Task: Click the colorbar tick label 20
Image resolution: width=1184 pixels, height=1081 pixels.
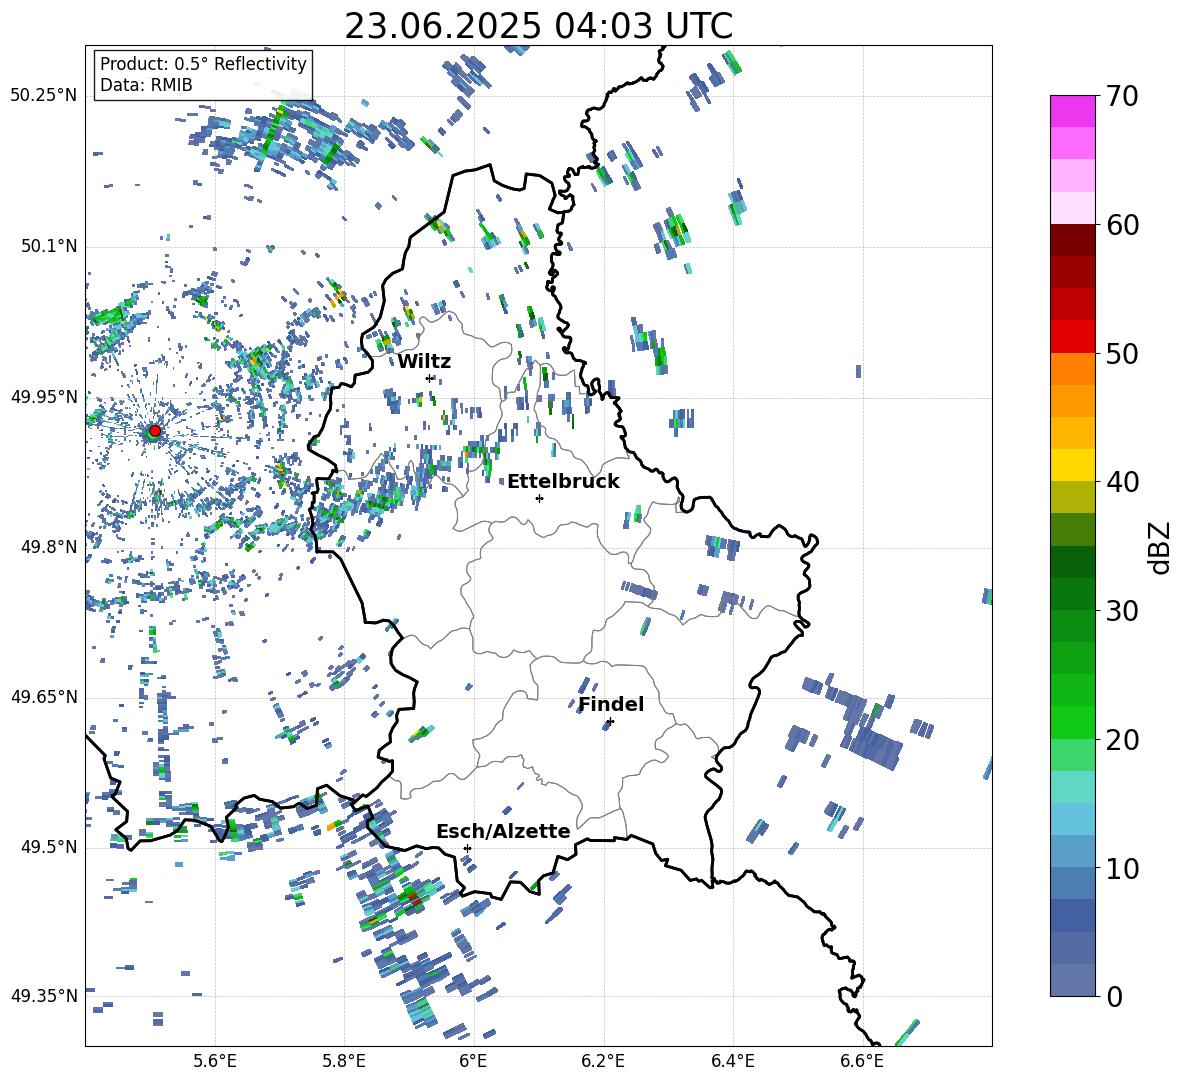Action: 1122,740
